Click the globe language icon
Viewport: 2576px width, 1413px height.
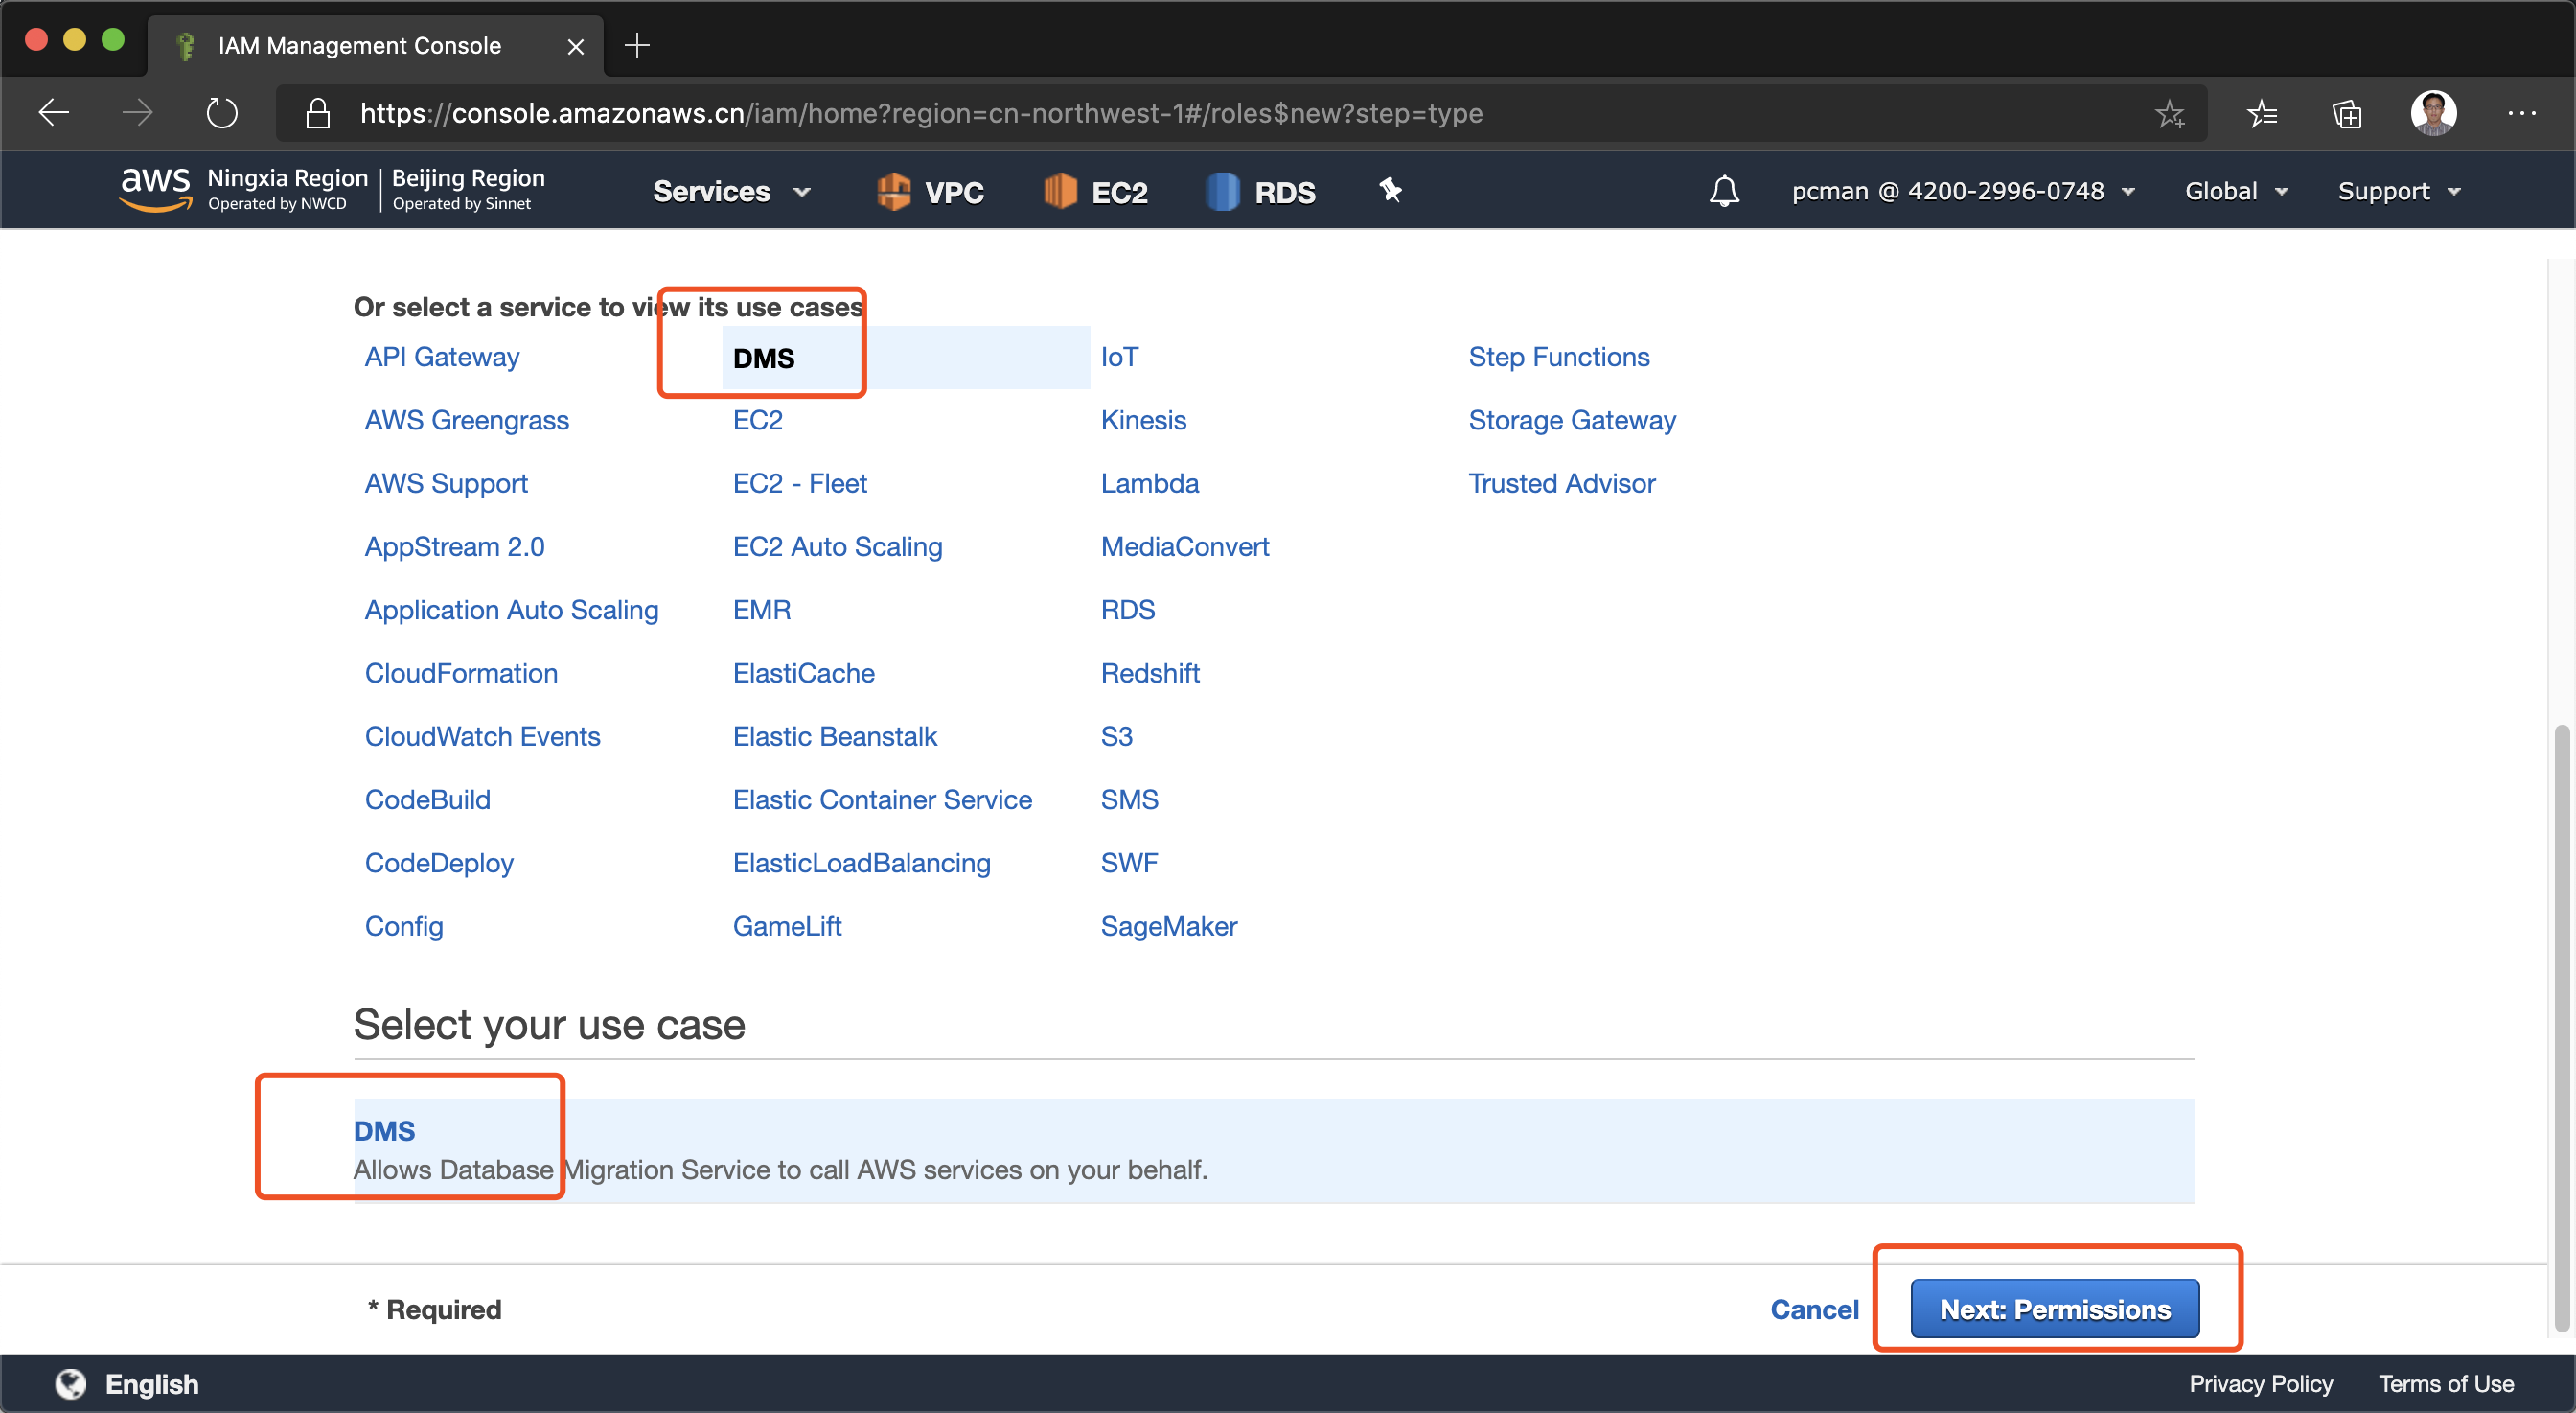(70, 1383)
